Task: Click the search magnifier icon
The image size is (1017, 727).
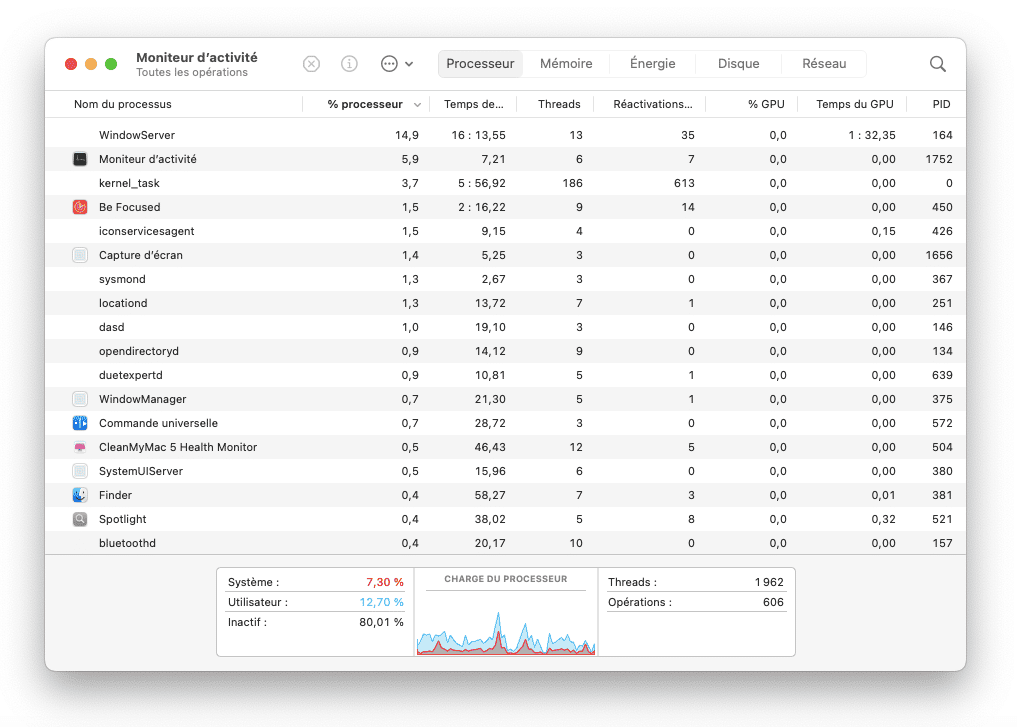Action: tap(937, 64)
